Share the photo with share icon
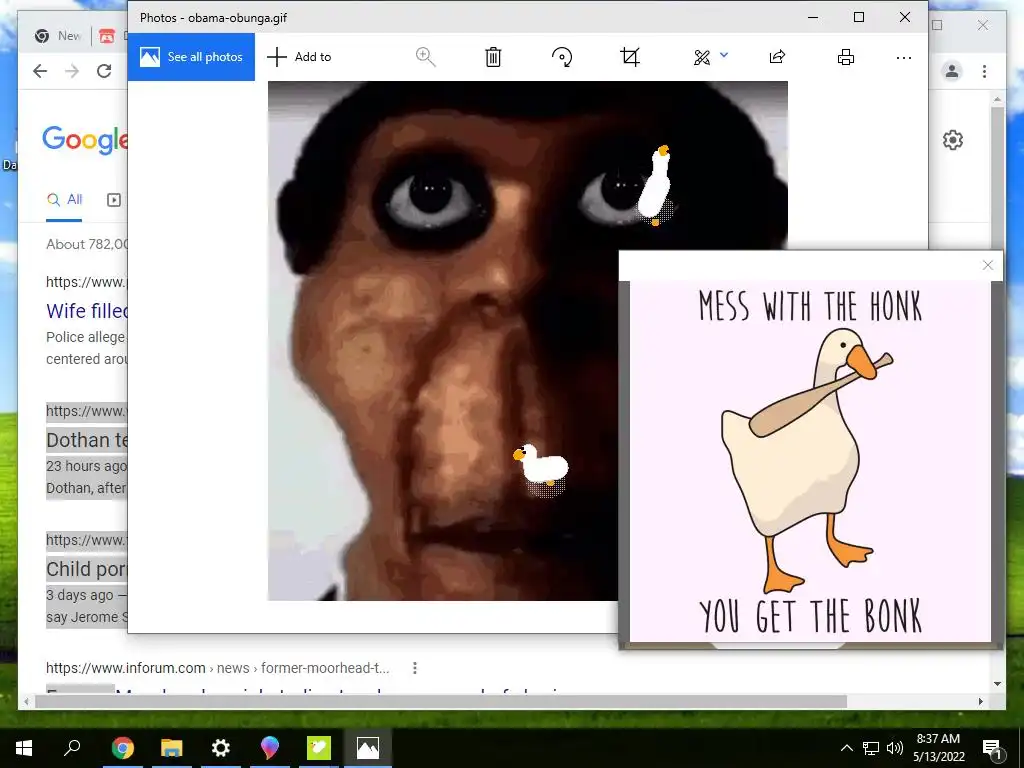This screenshot has width=1024, height=768. coord(777,57)
